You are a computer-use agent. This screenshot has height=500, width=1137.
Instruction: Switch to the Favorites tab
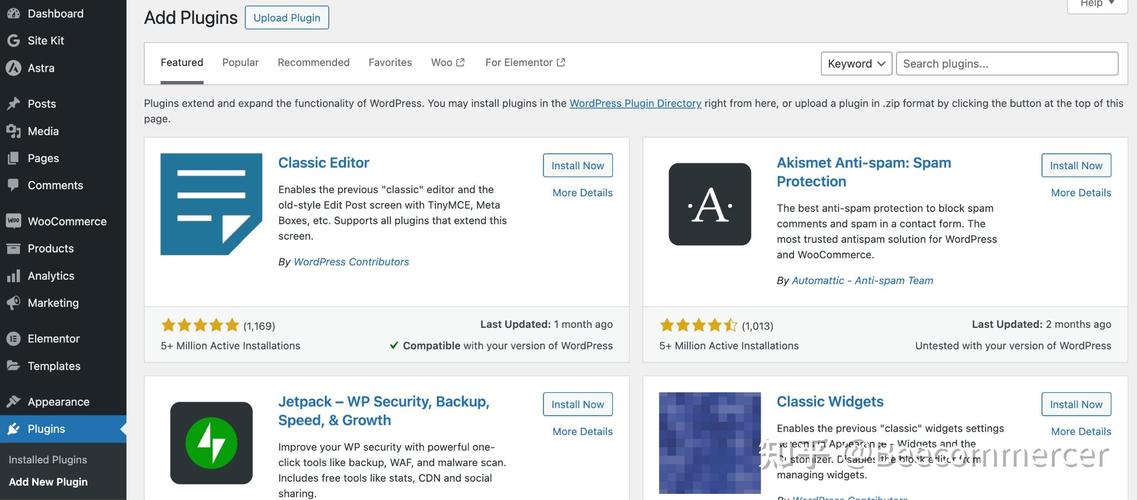tap(390, 62)
